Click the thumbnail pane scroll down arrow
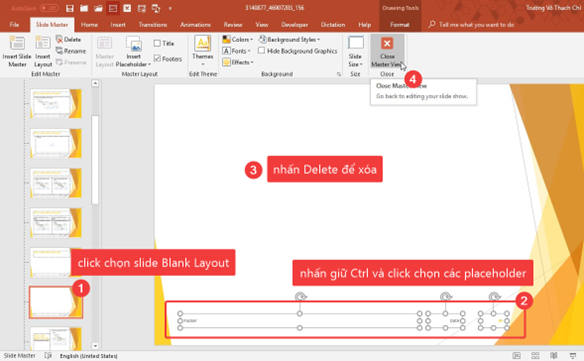Screen dimensions: 584x361 pyautogui.click(x=95, y=346)
